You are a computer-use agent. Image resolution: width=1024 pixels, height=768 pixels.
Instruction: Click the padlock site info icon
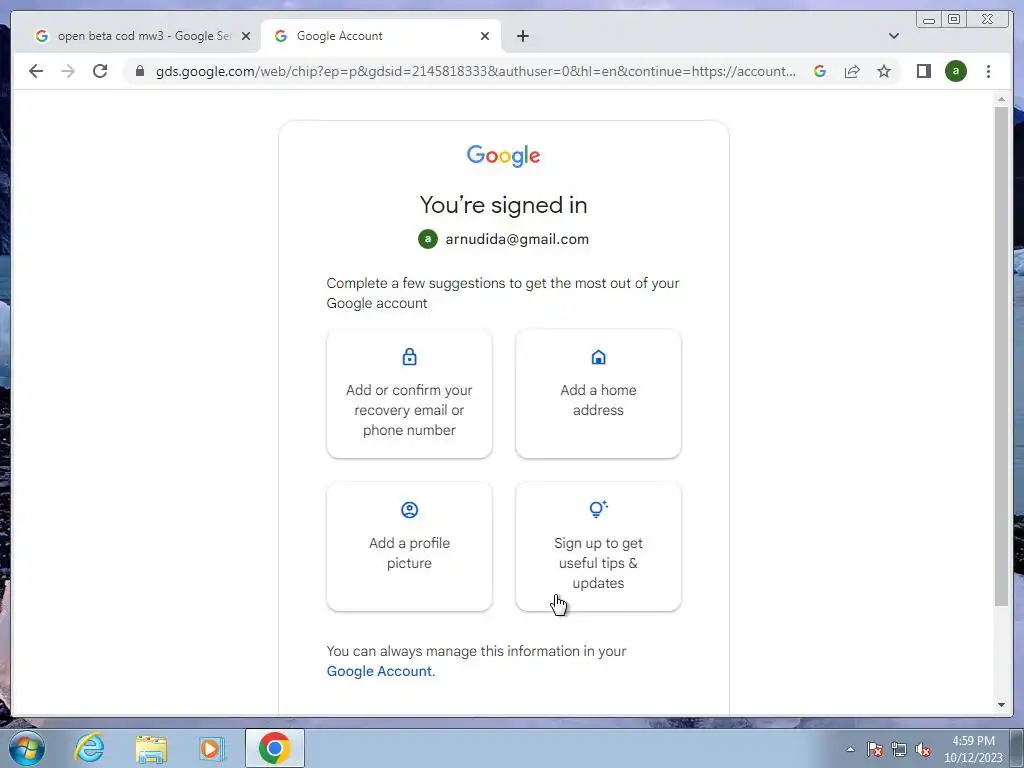click(x=140, y=71)
